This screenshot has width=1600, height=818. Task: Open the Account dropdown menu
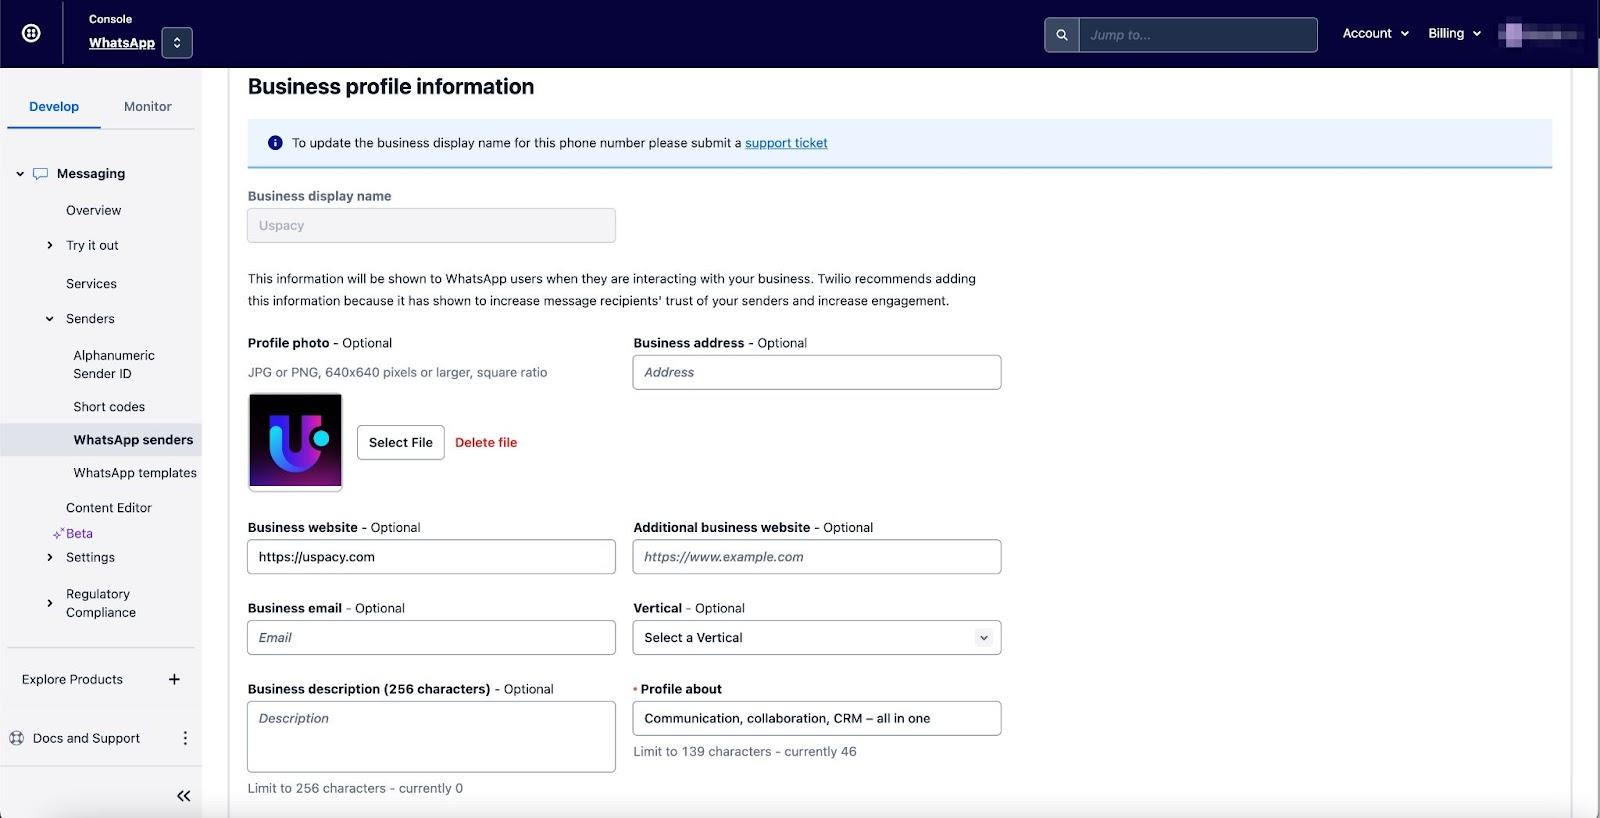click(1375, 34)
